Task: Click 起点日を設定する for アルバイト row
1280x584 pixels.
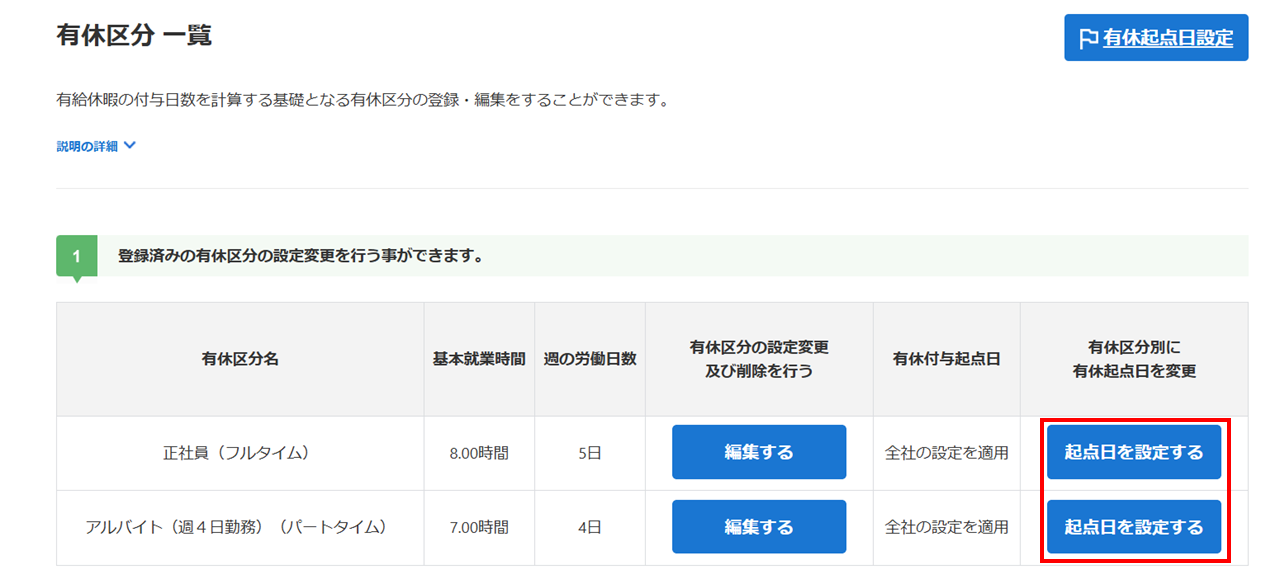Action: 1134,527
